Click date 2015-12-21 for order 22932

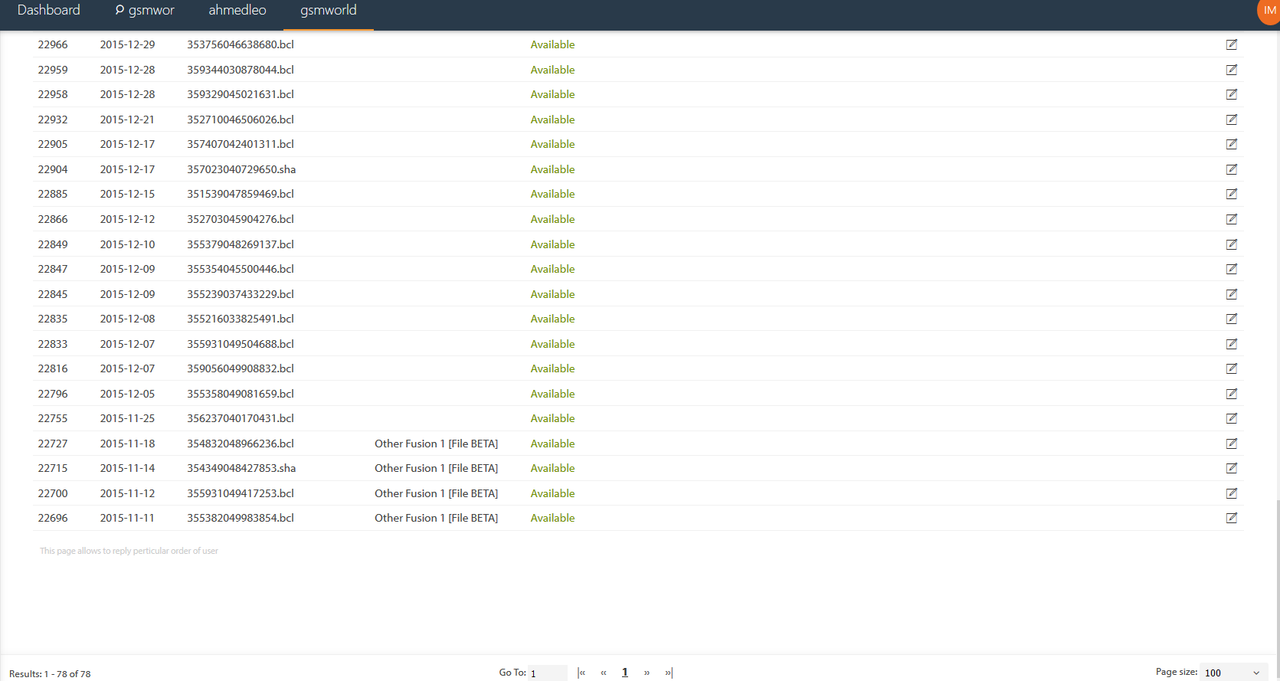pos(127,119)
